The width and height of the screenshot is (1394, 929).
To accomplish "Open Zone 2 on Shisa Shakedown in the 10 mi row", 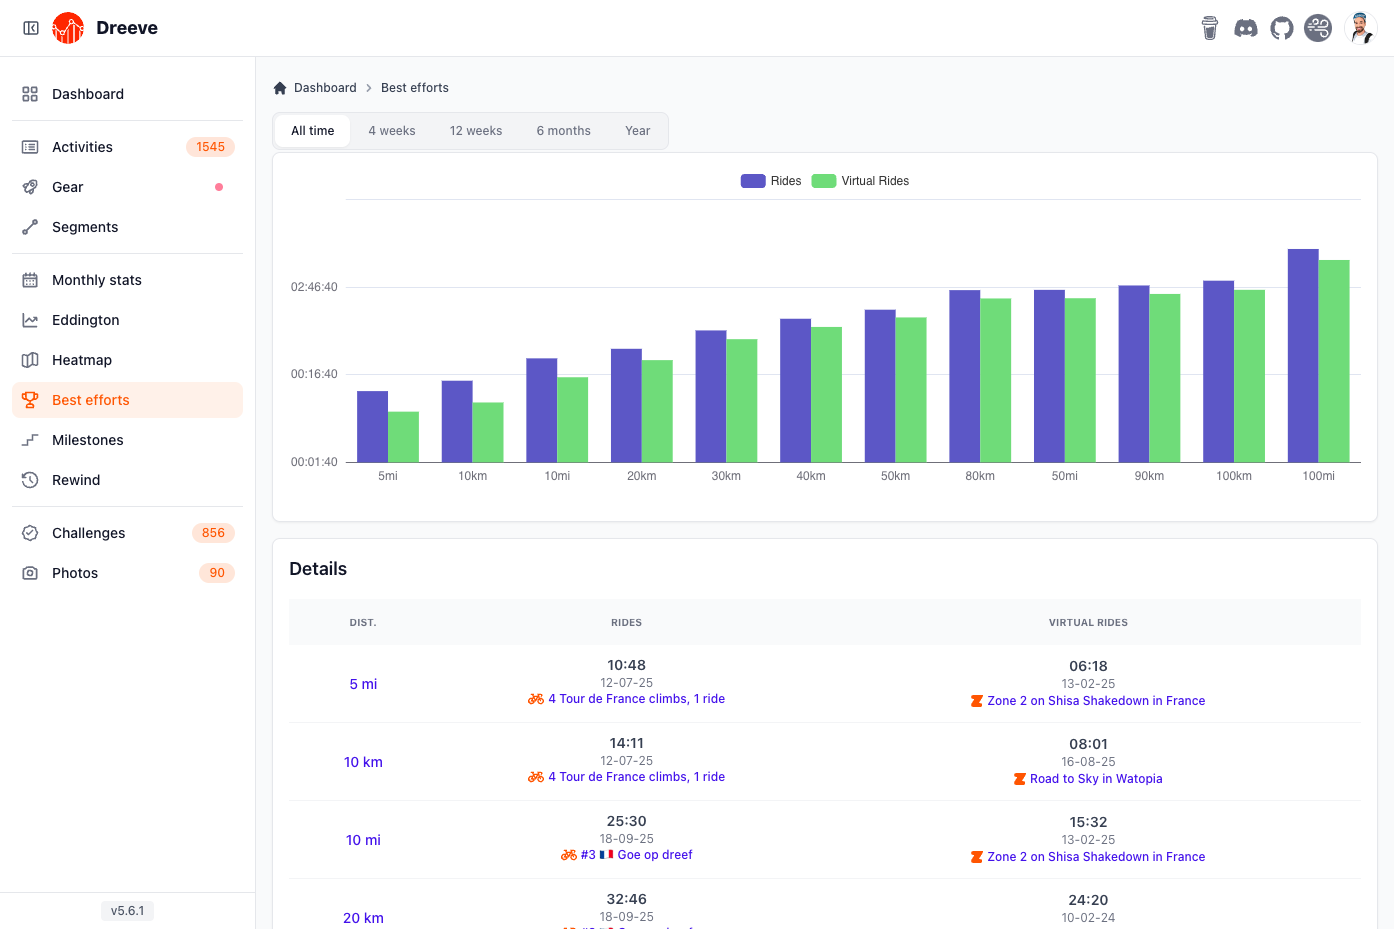I will click(x=1096, y=857).
